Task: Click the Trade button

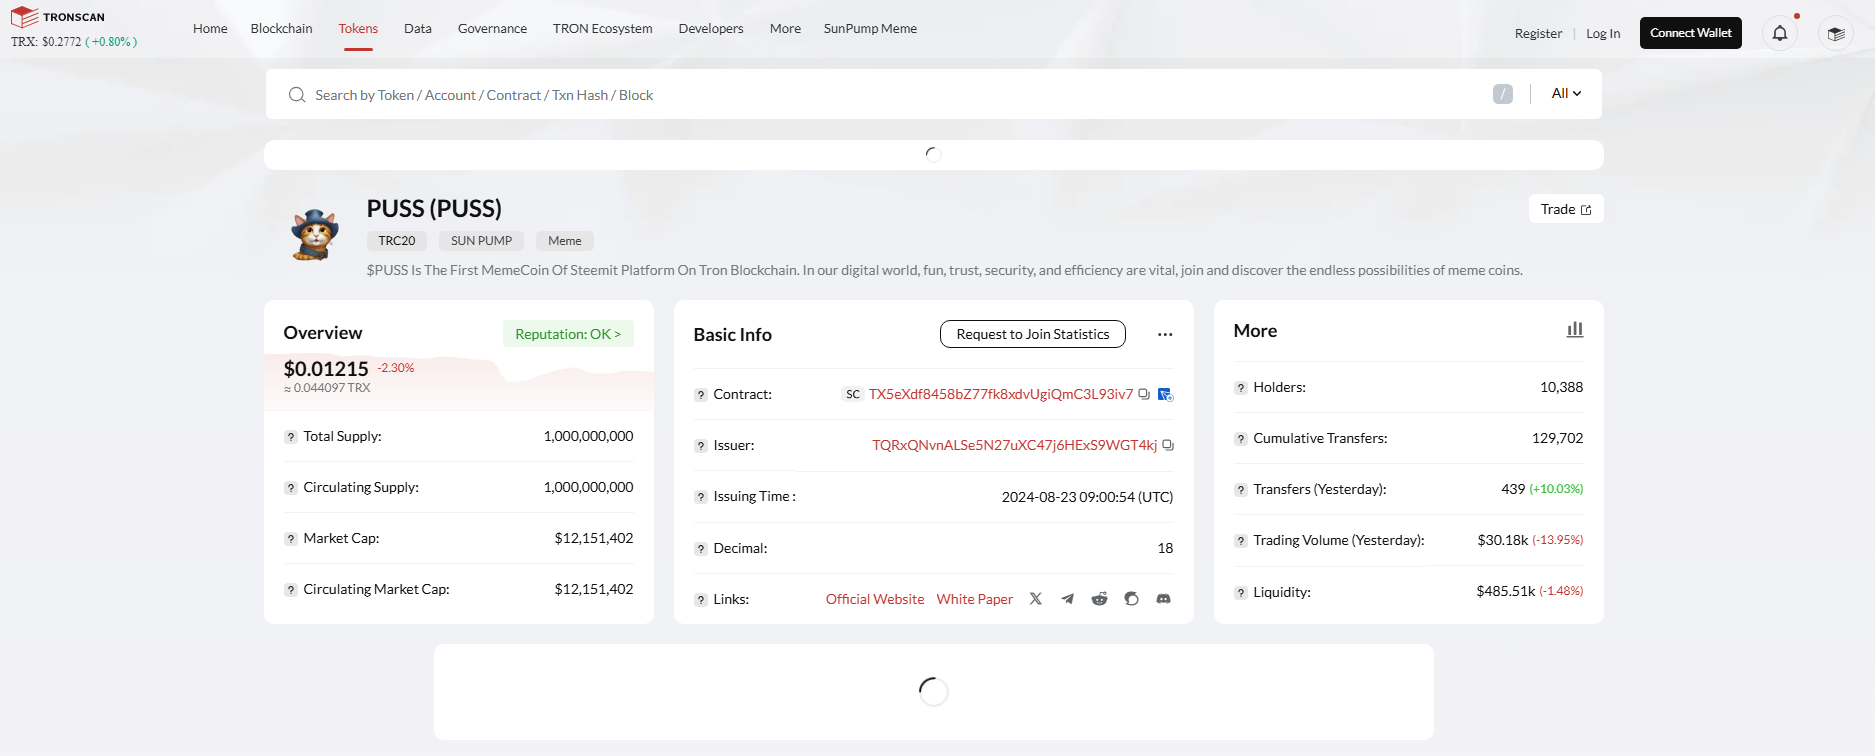Action: point(1566,209)
